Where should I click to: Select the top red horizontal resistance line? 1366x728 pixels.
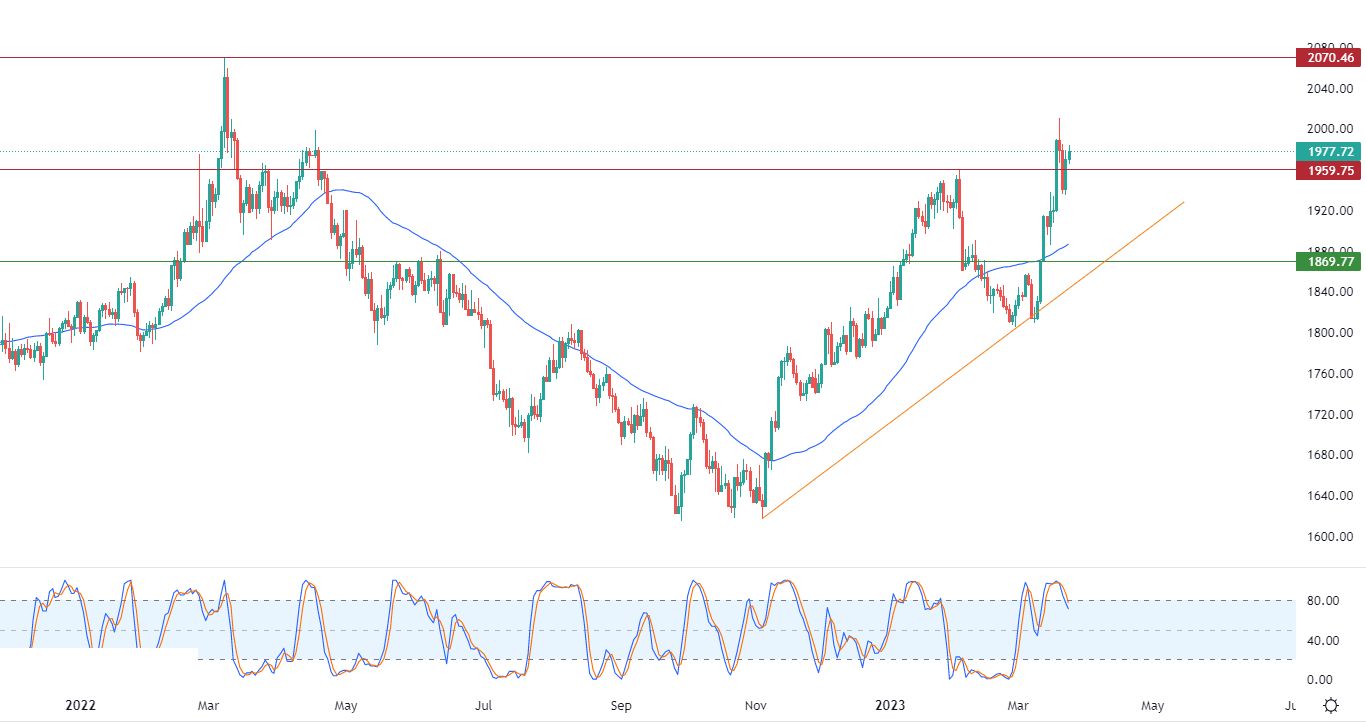648,58
